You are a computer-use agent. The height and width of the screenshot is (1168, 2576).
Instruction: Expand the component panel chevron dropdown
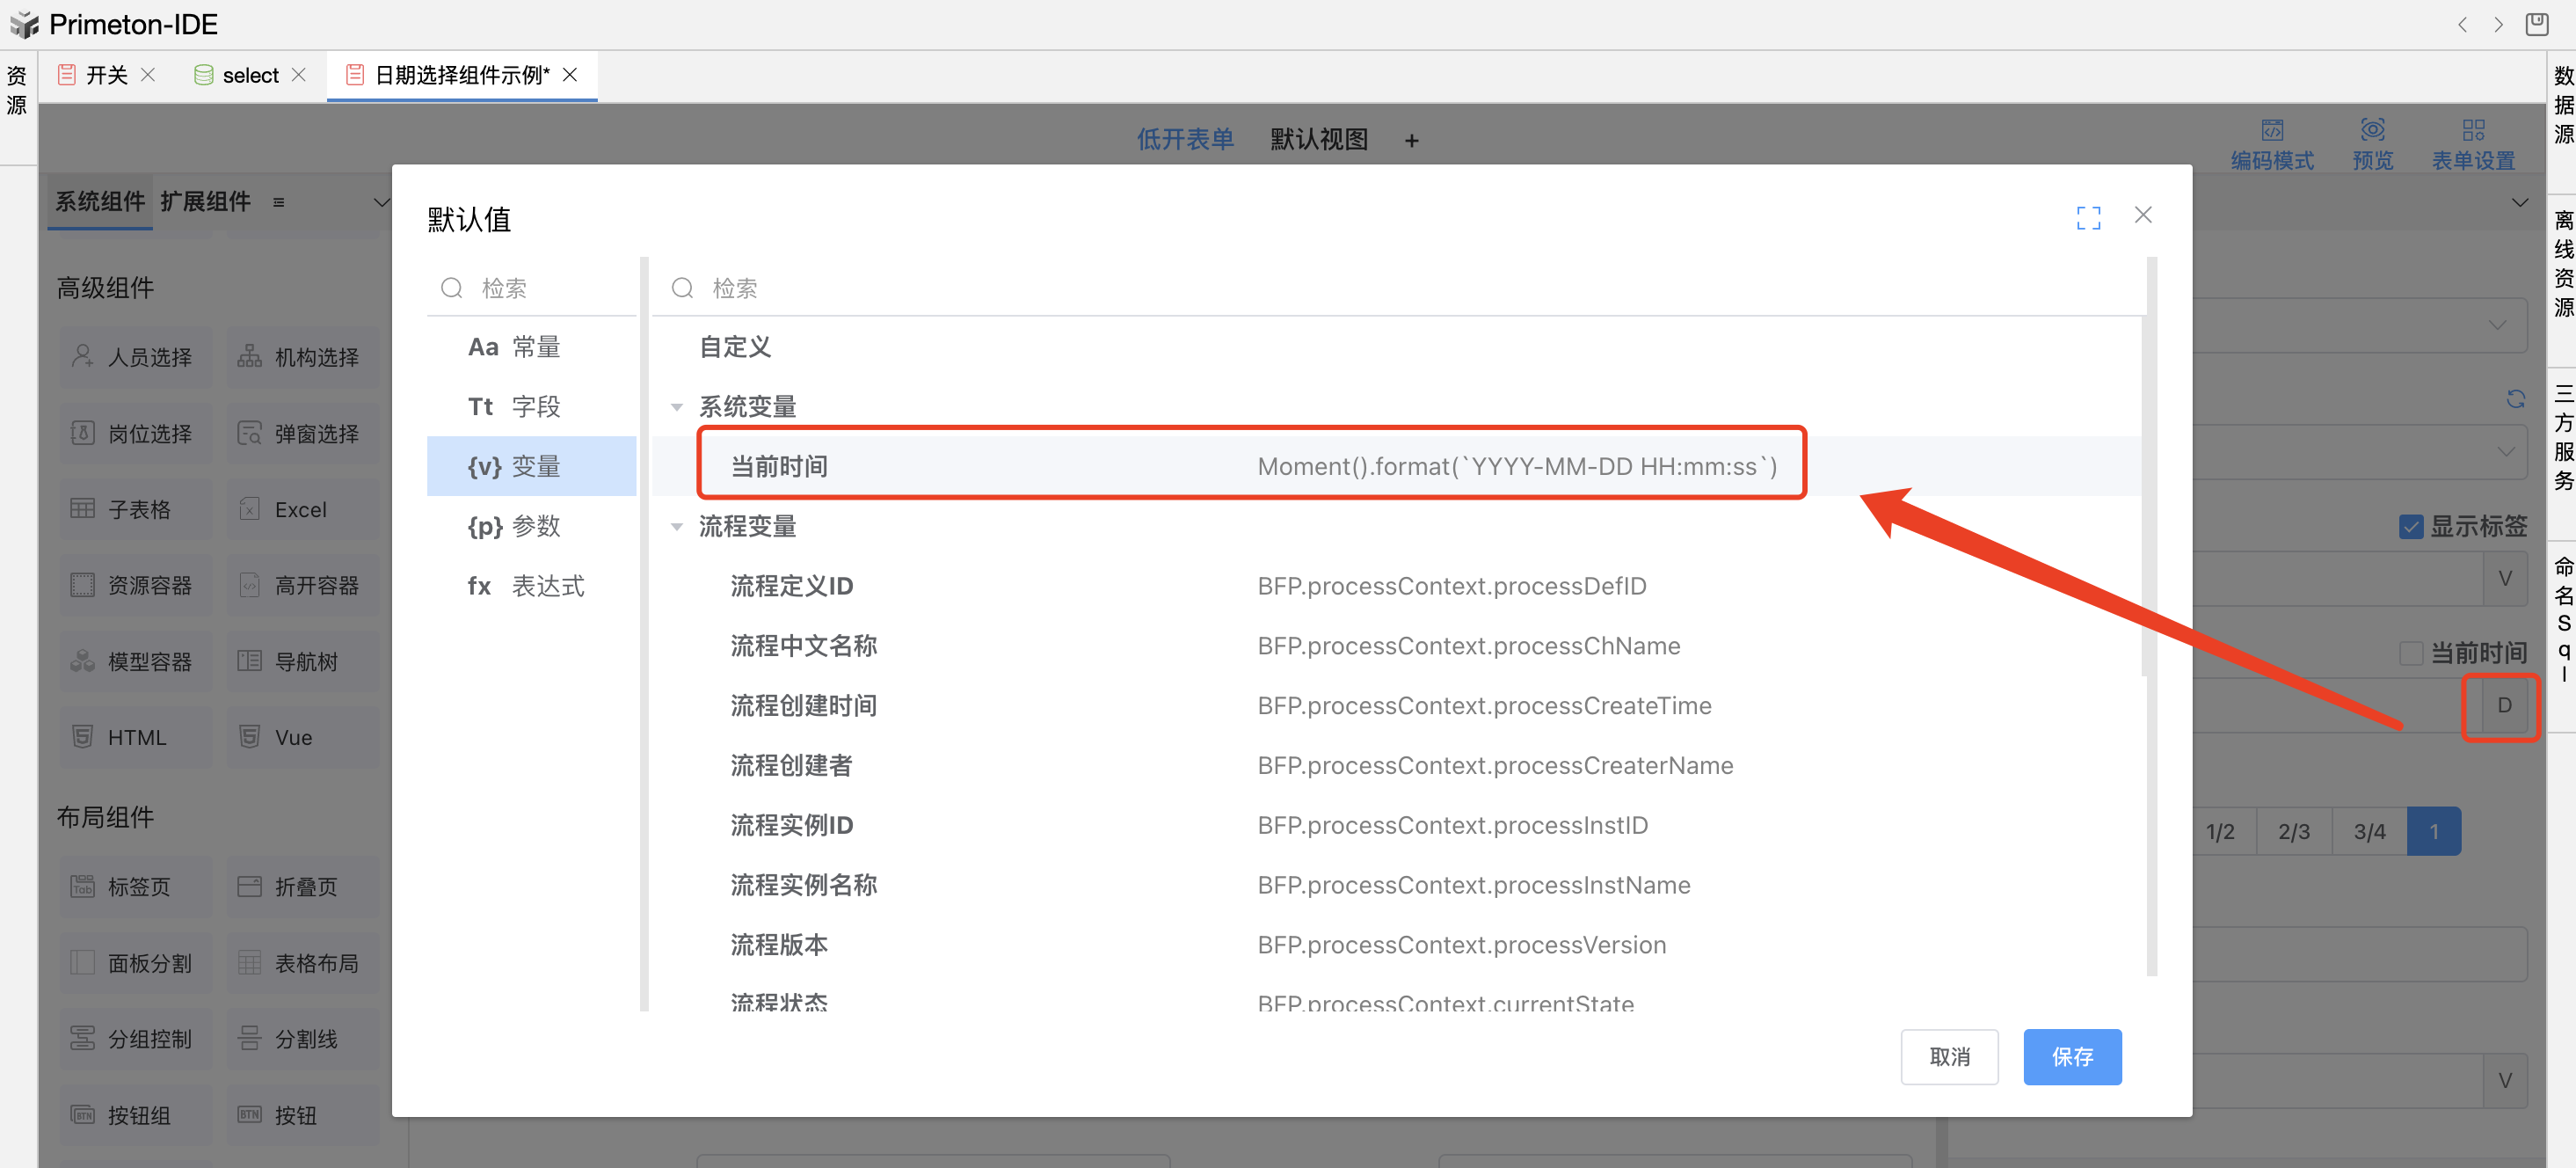pos(381,202)
